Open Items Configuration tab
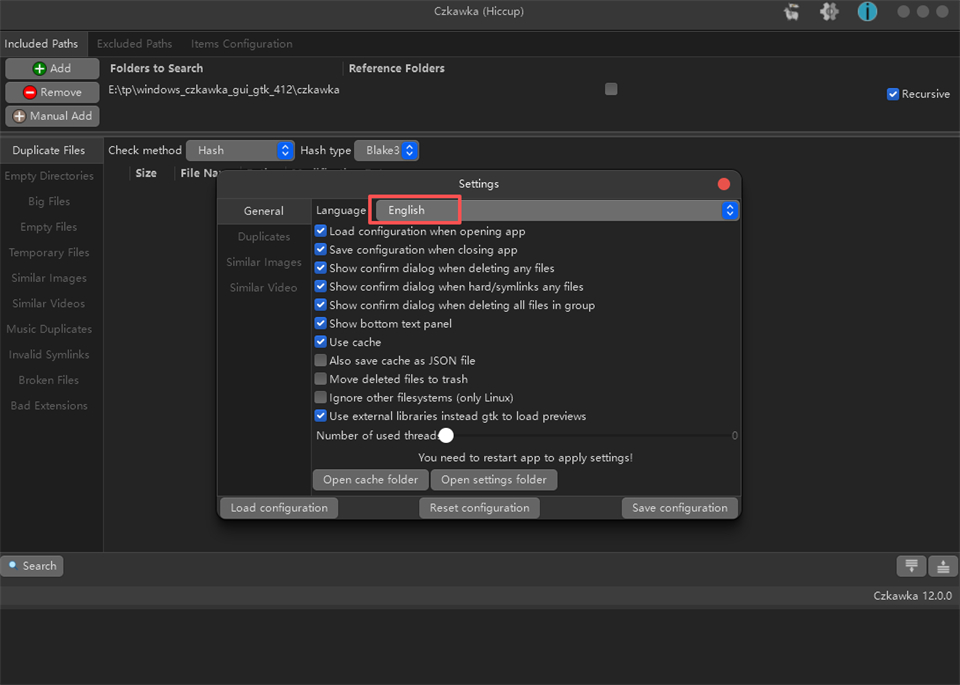 point(241,44)
